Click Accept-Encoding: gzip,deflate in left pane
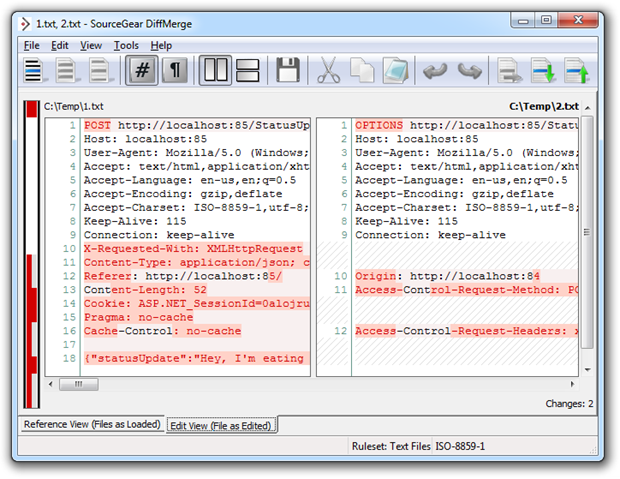This screenshot has width=620, height=479. pyautogui.click(x=183, y=194)
